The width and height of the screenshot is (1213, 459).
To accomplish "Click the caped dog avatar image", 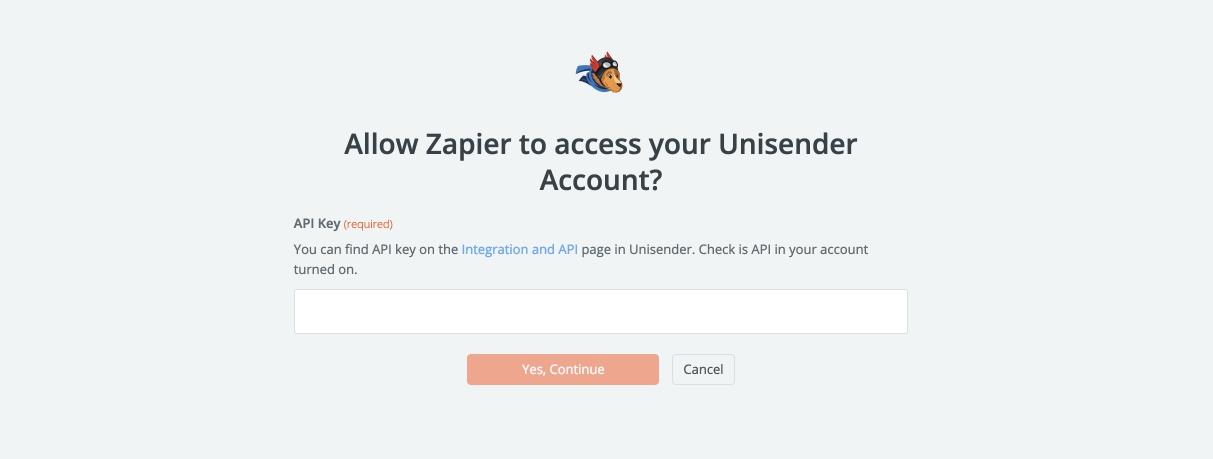I will 600,75.
